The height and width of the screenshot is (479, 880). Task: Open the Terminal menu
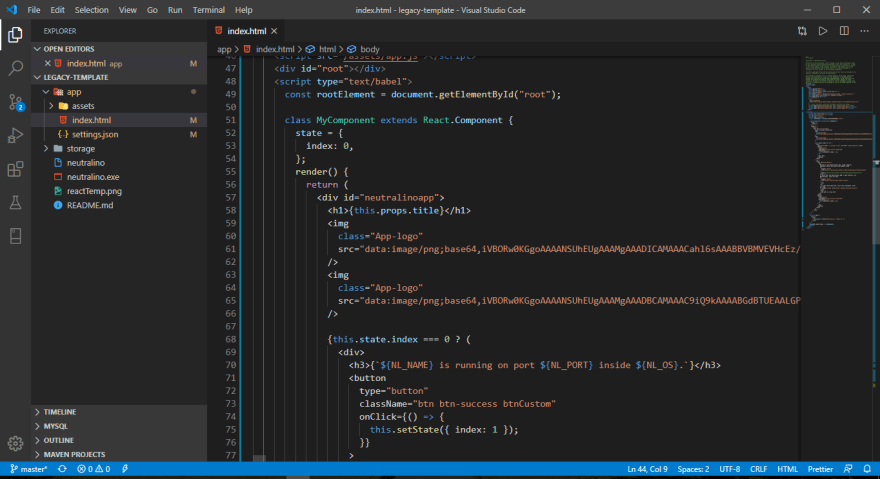tap(209, 10)
